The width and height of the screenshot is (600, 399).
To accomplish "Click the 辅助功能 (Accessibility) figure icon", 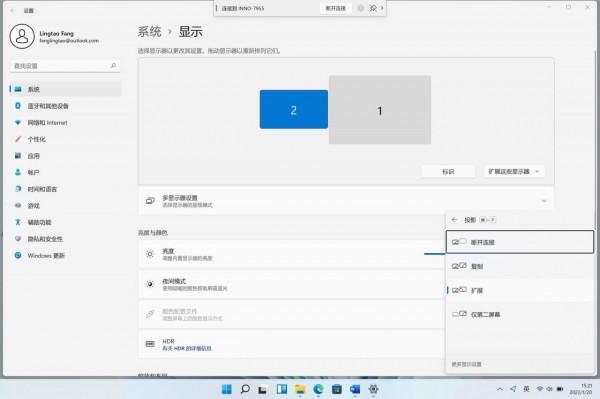I will [18, 222].
